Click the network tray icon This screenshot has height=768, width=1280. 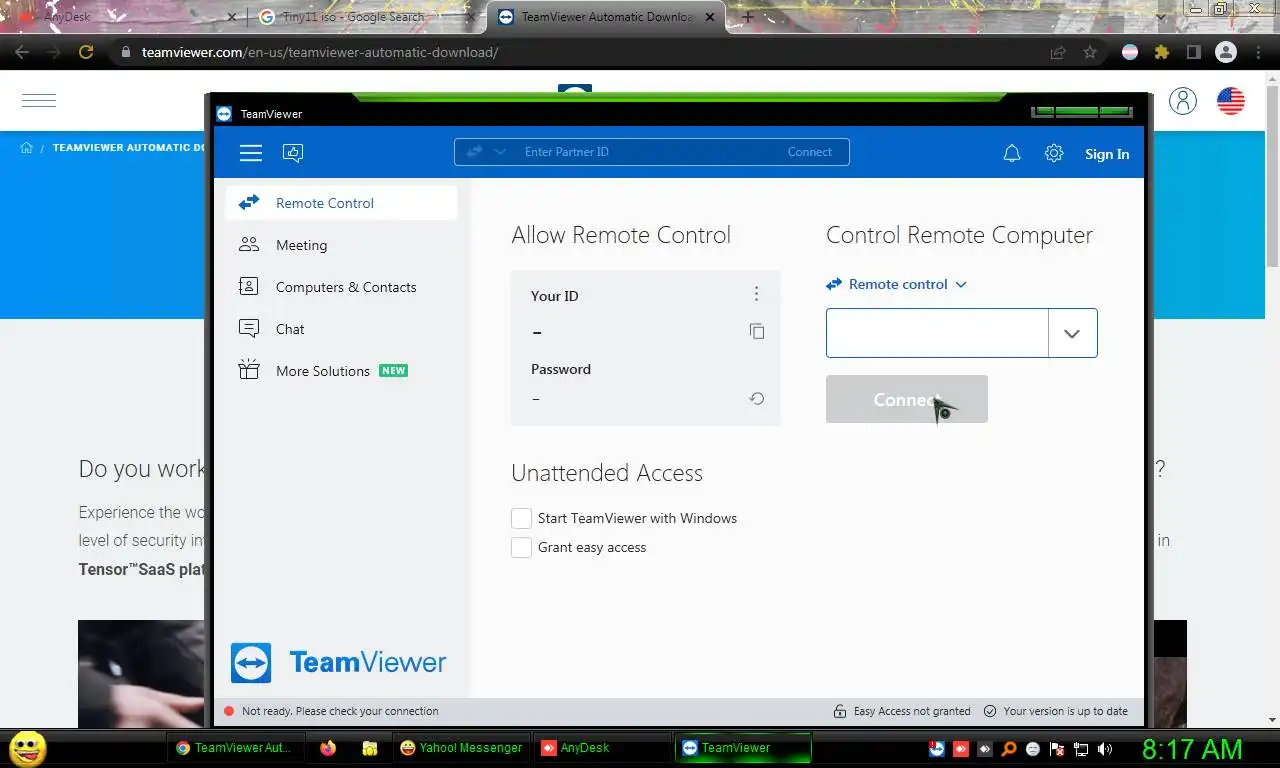1081,748
